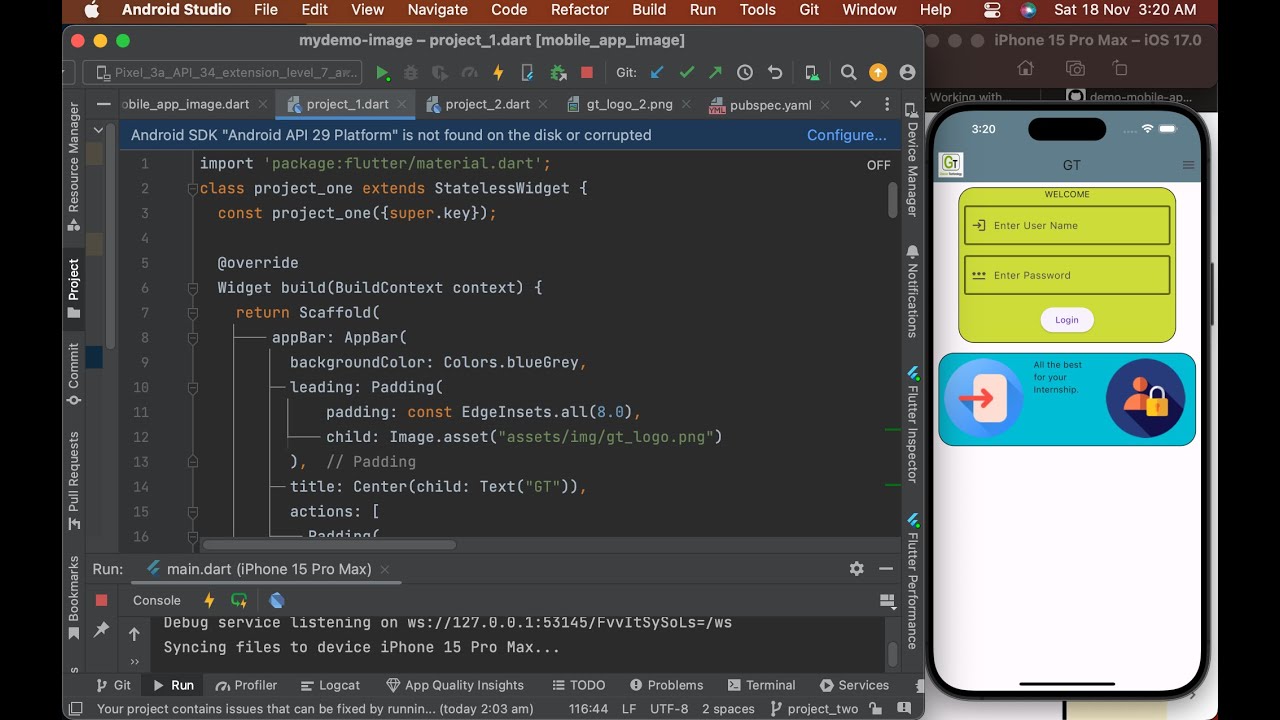Click the Rollback undo arrow icon
The image size is (1280, 720).
774,73
